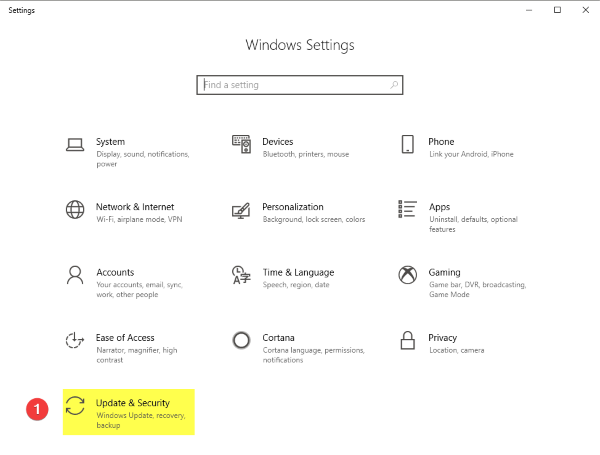Click the Gaming Xbox icon
600x455 pixels.
408,275
